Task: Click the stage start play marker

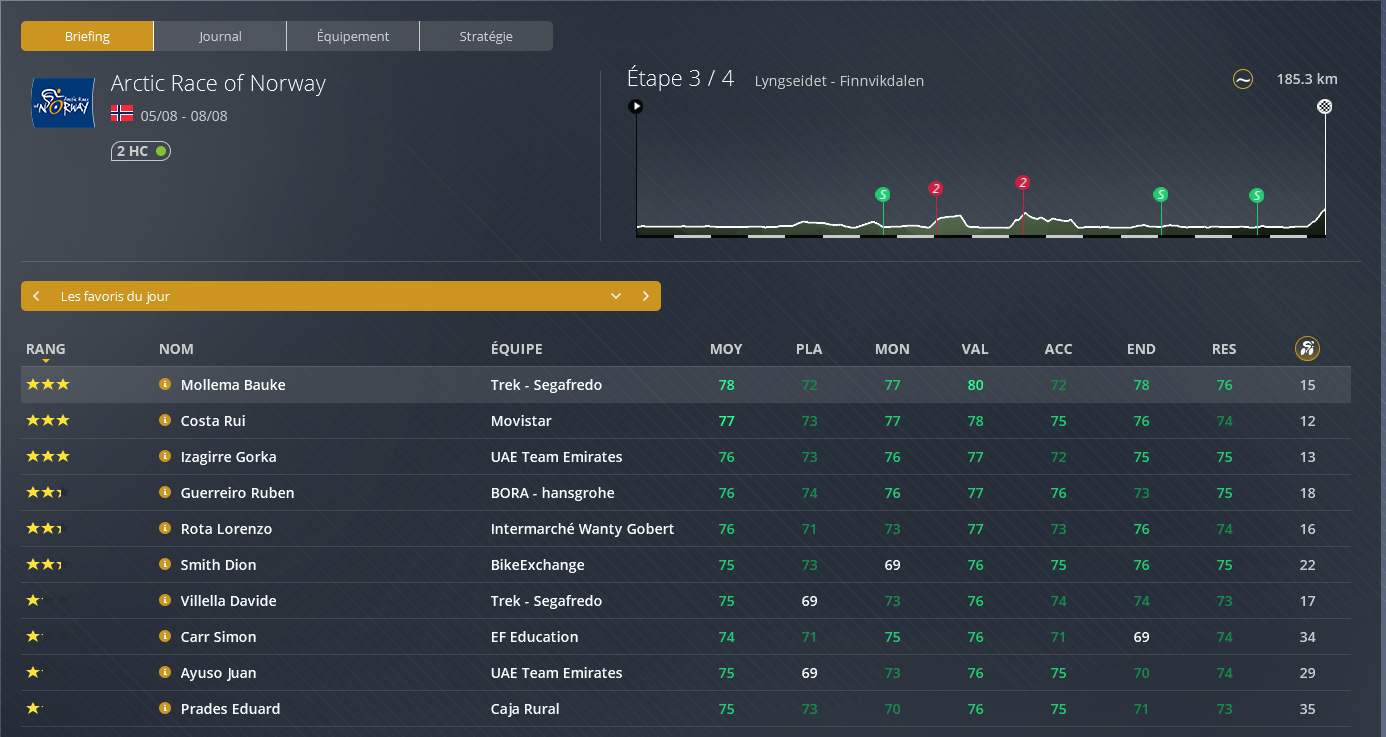Action: point(635,105)
